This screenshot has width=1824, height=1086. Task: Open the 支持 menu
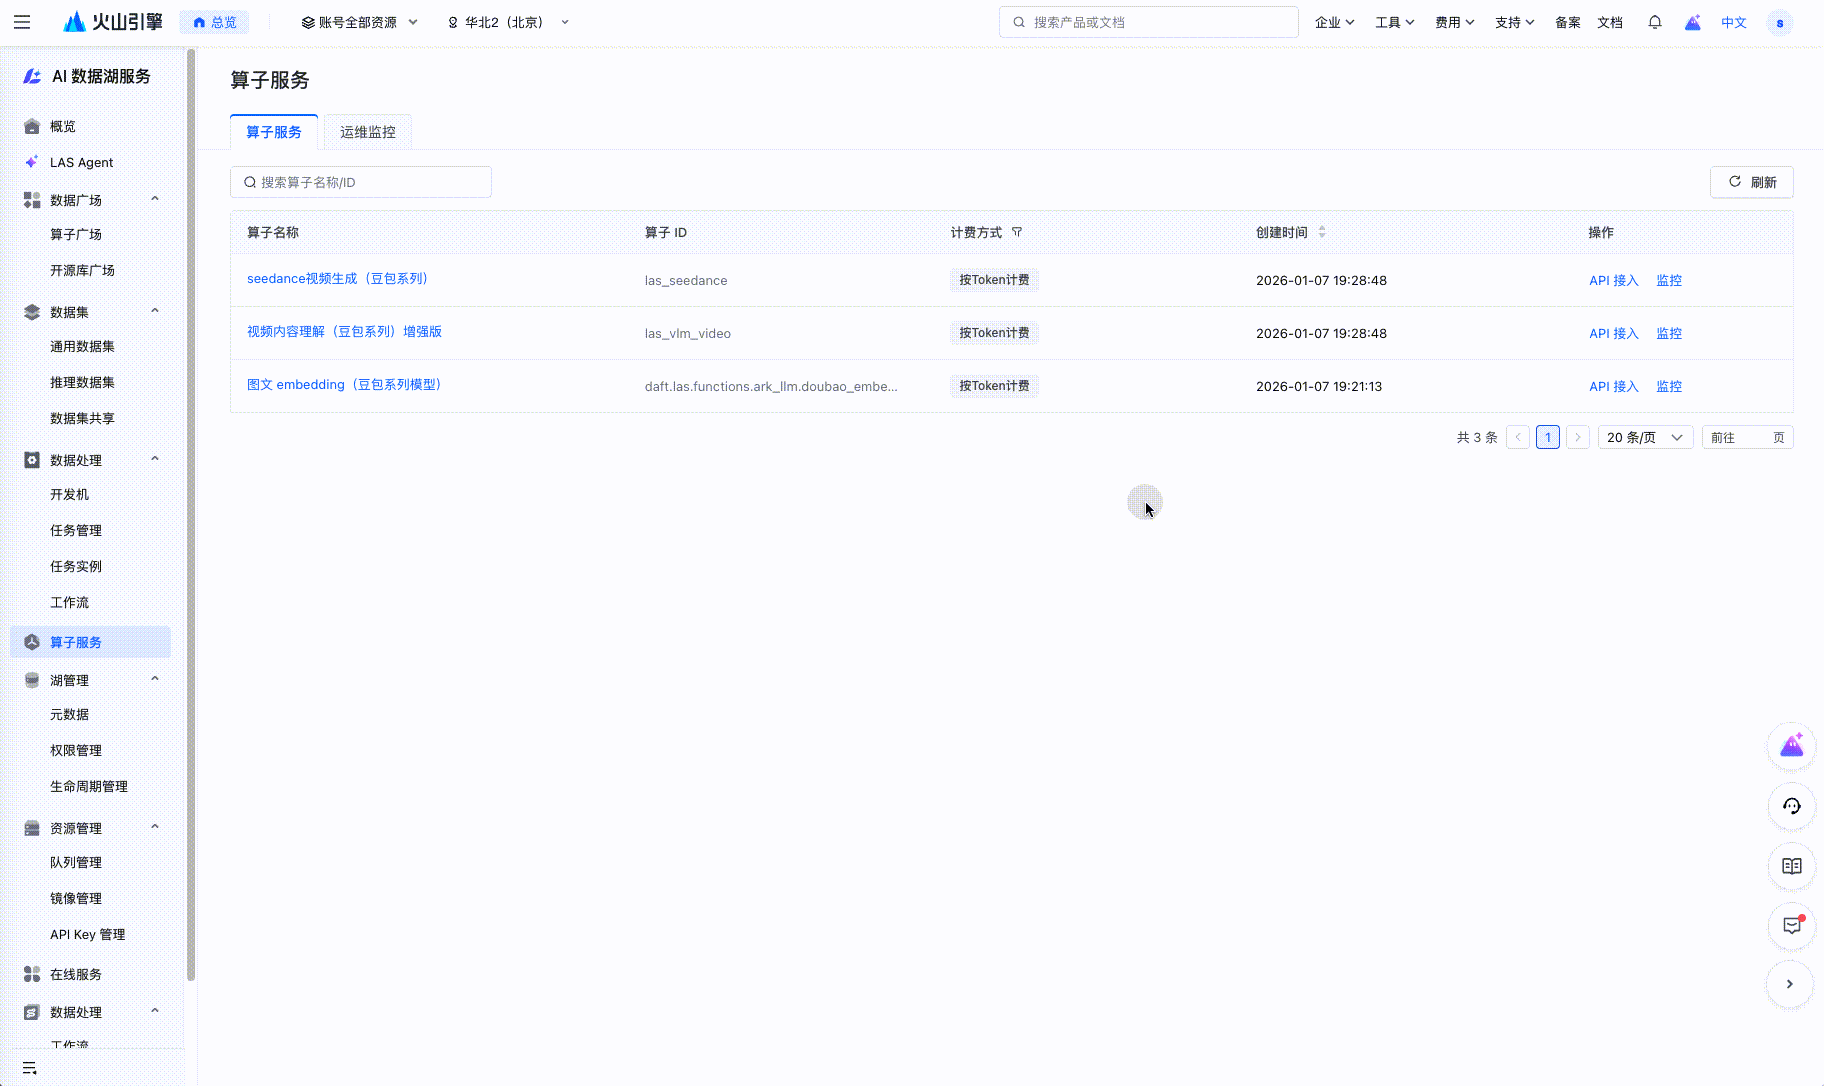click(1515, 22)
